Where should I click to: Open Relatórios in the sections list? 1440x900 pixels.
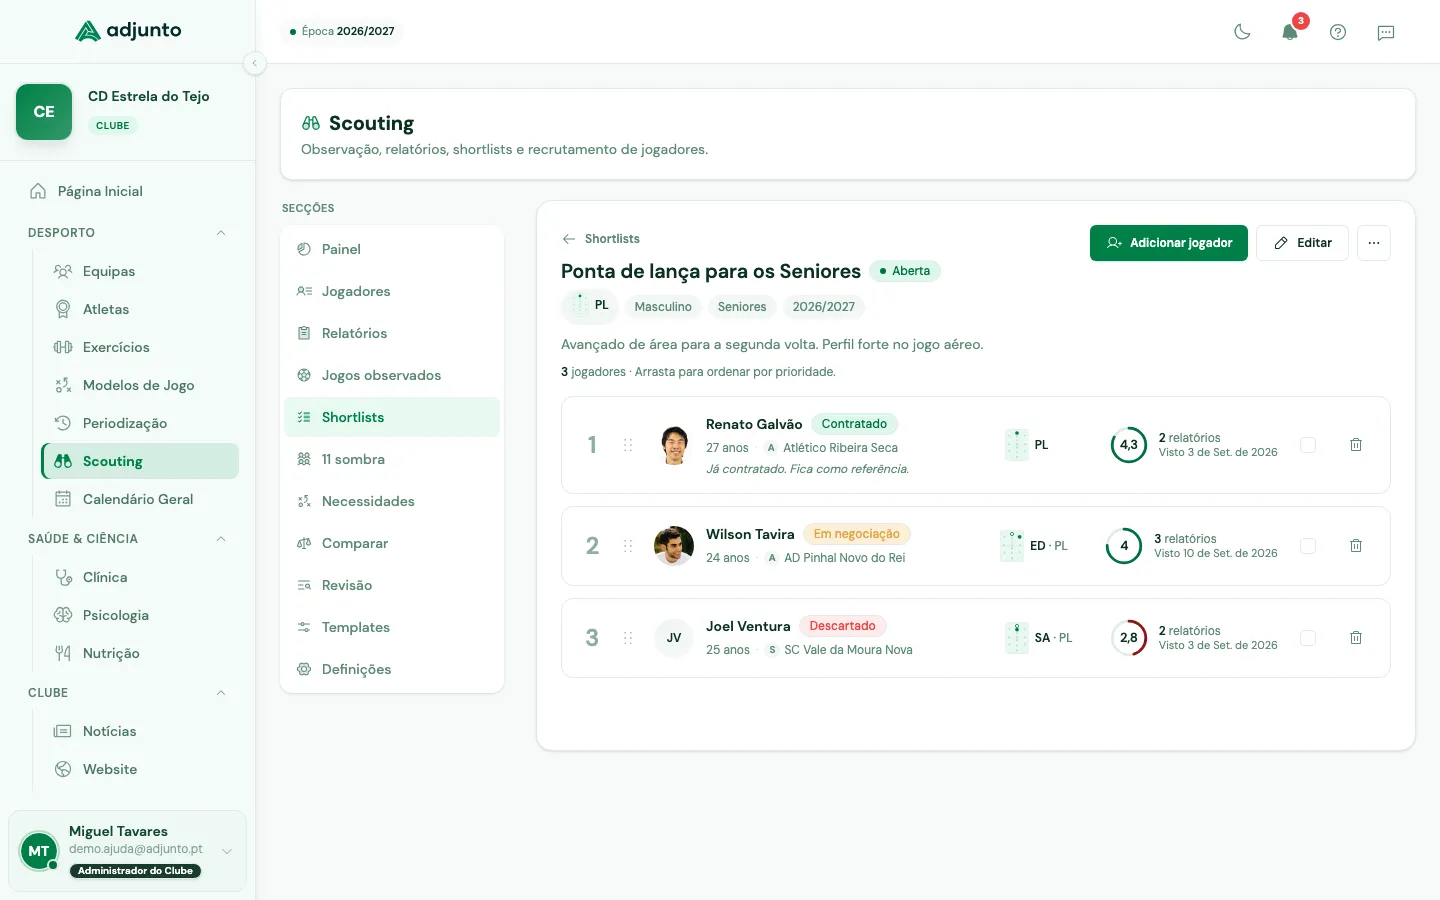click(x=392, y=333)
